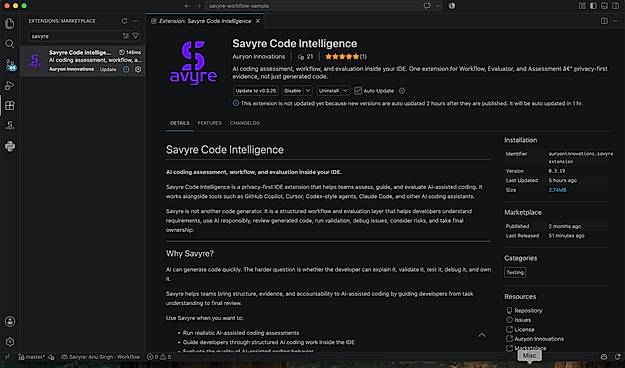625x368 pixels.
Task: Open the editor More Actions menu
Action: [615, 21]
